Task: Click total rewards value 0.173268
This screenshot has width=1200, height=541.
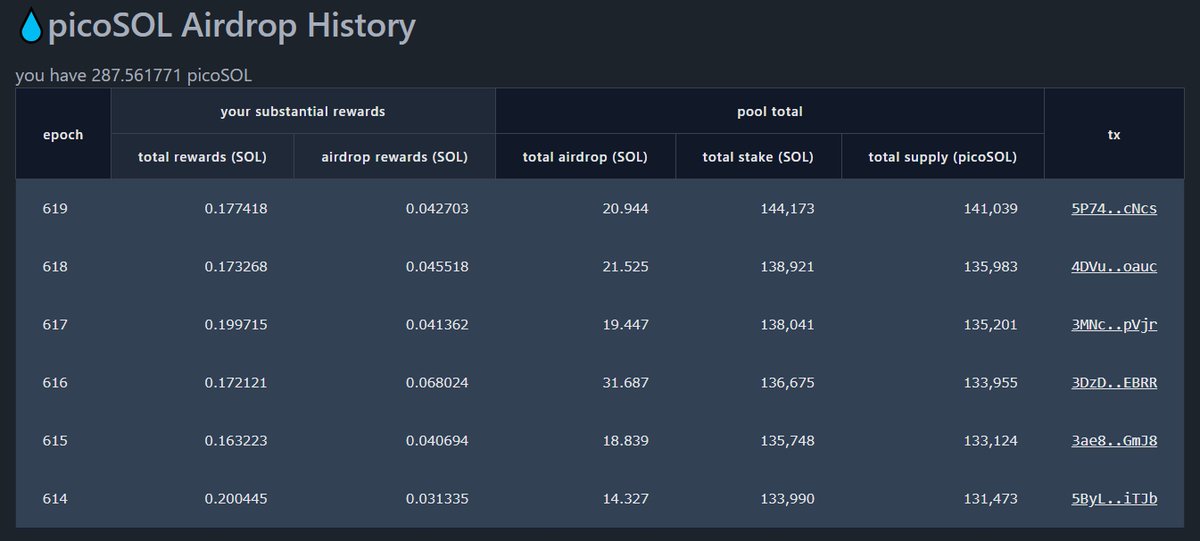Action: point(236,267)
